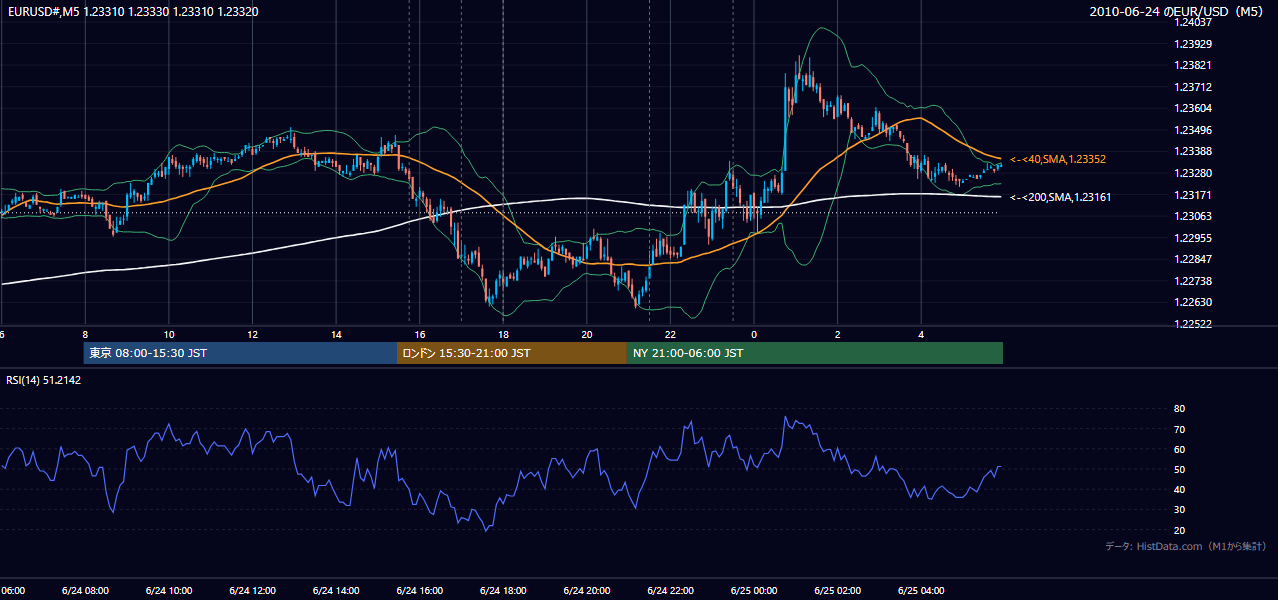Click the bottom axis label 6/24 18:00

coord(503,591)
